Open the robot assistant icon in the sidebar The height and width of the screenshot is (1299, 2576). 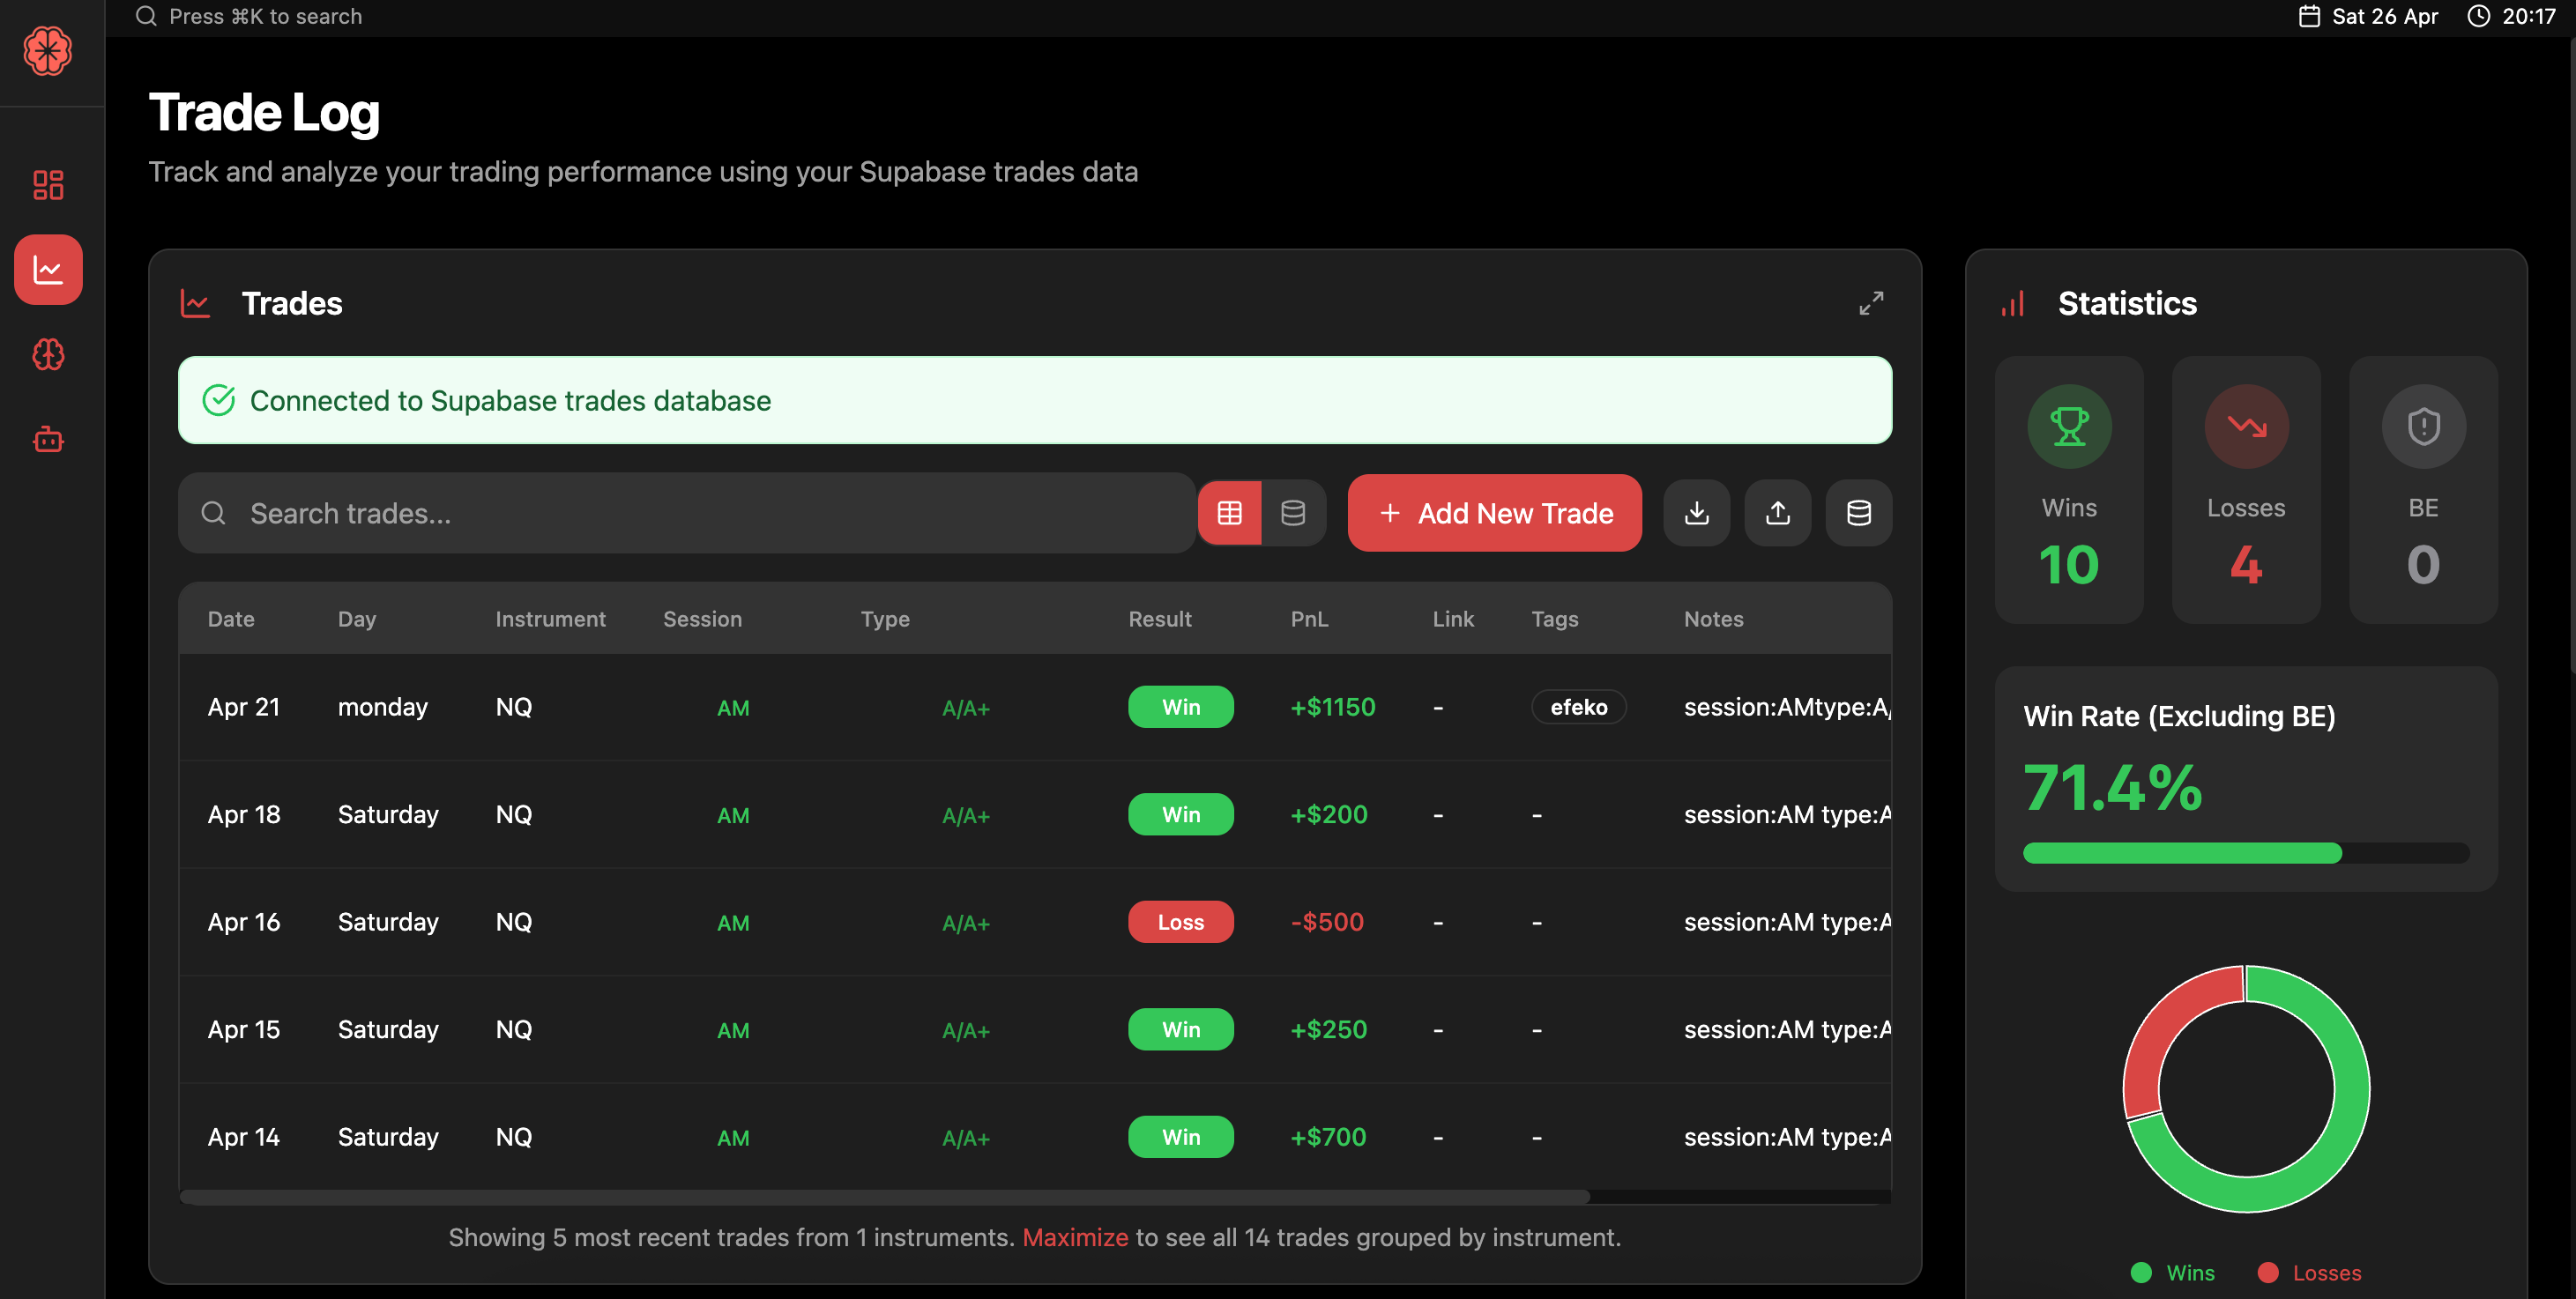click(x=48, y=440)
